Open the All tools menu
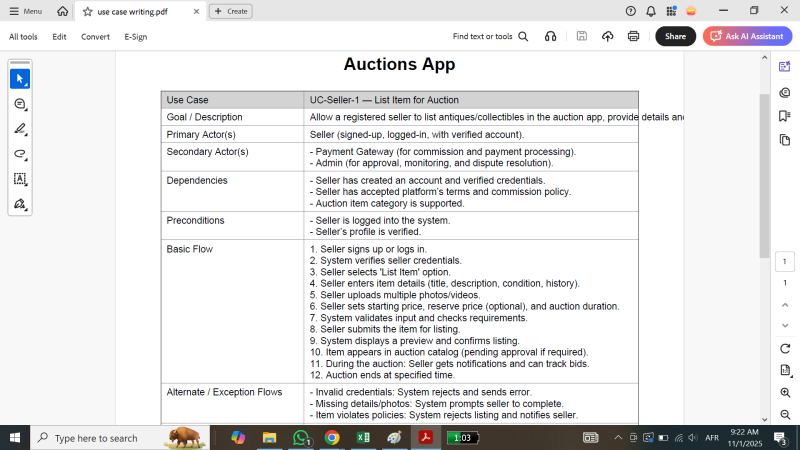The image size is (800, 450). 23,37
